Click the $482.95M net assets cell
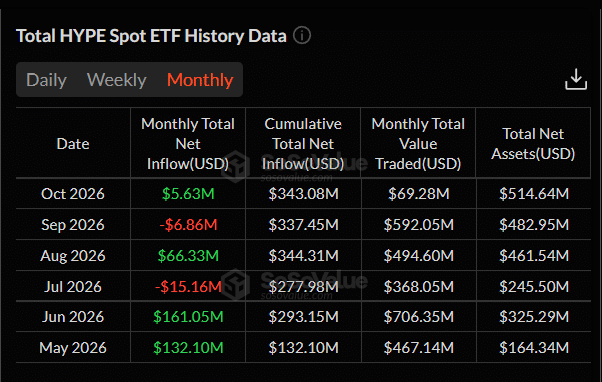Screen dimensions: 602x382 534,225
